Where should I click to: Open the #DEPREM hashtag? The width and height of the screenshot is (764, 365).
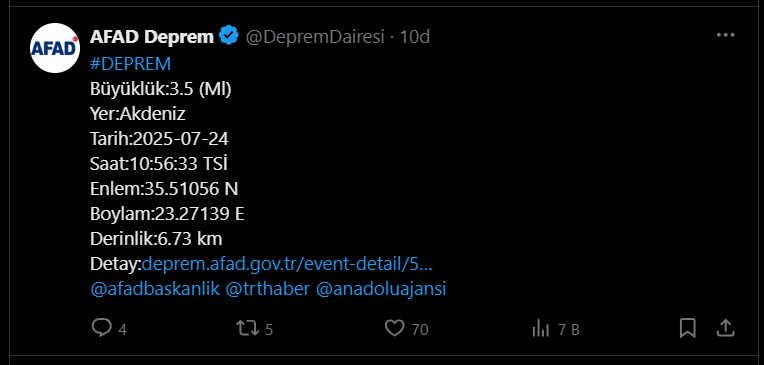131,64
